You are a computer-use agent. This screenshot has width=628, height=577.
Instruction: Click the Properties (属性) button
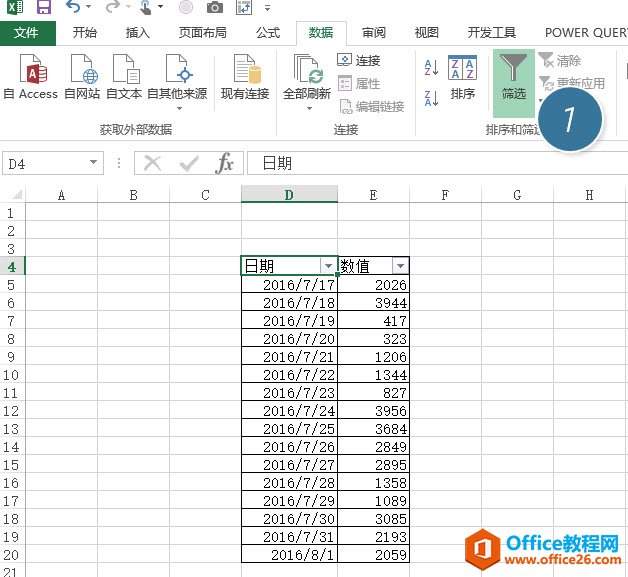pyautogui.click(x=358, y=83)
